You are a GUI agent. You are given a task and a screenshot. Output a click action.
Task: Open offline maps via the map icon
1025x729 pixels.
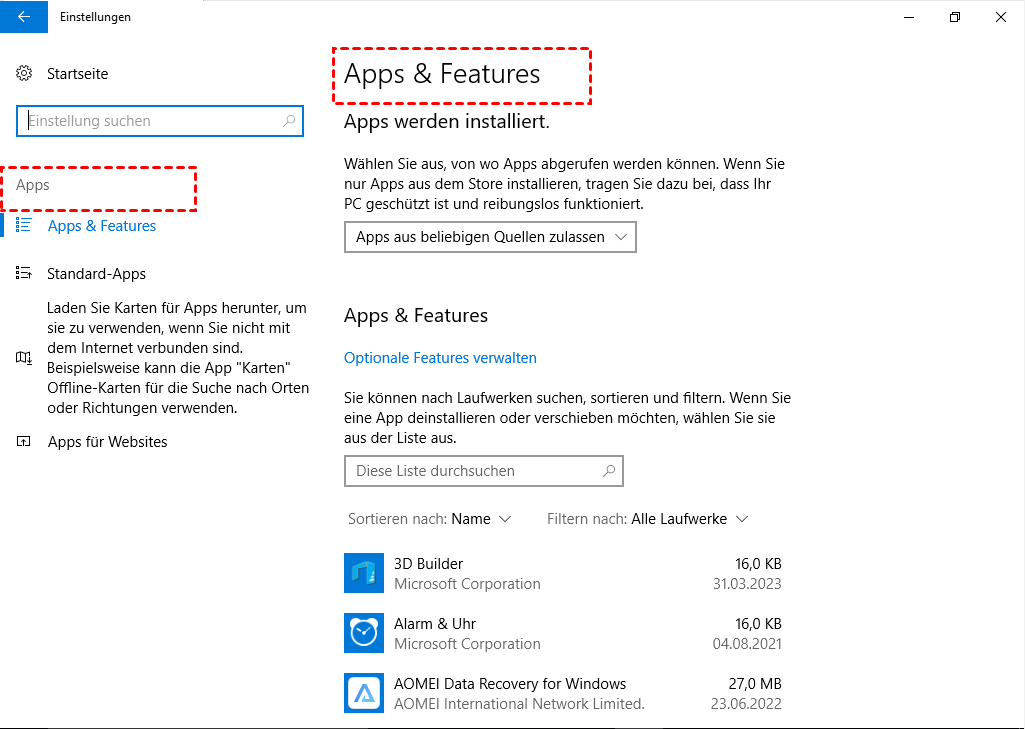(24, 358)
